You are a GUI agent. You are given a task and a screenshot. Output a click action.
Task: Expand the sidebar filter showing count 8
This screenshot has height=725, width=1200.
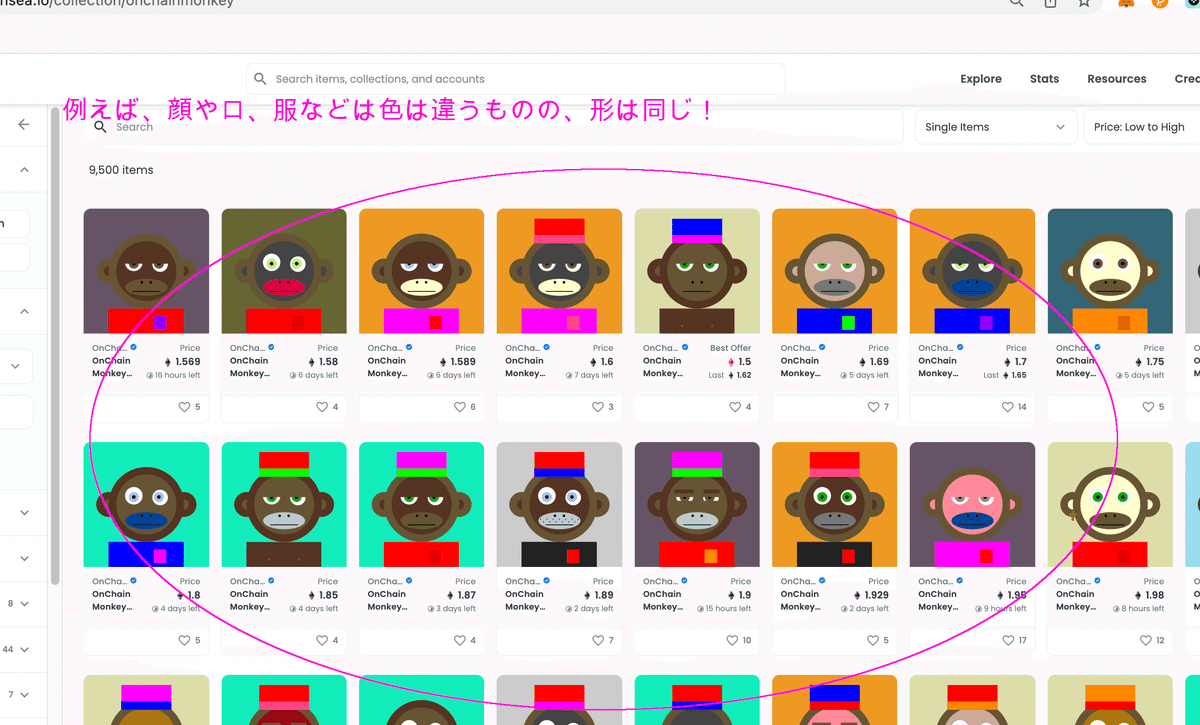click(24, 604)
